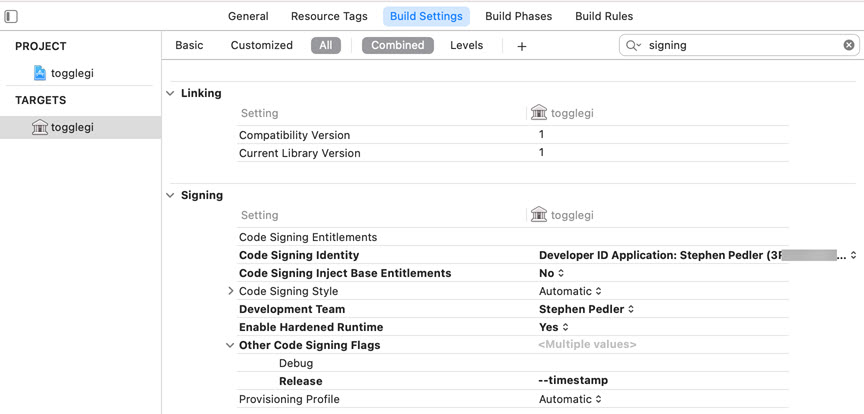Open the Build Phases tab
The height and width of the screenshot is (414, 864).
(518, 16)
